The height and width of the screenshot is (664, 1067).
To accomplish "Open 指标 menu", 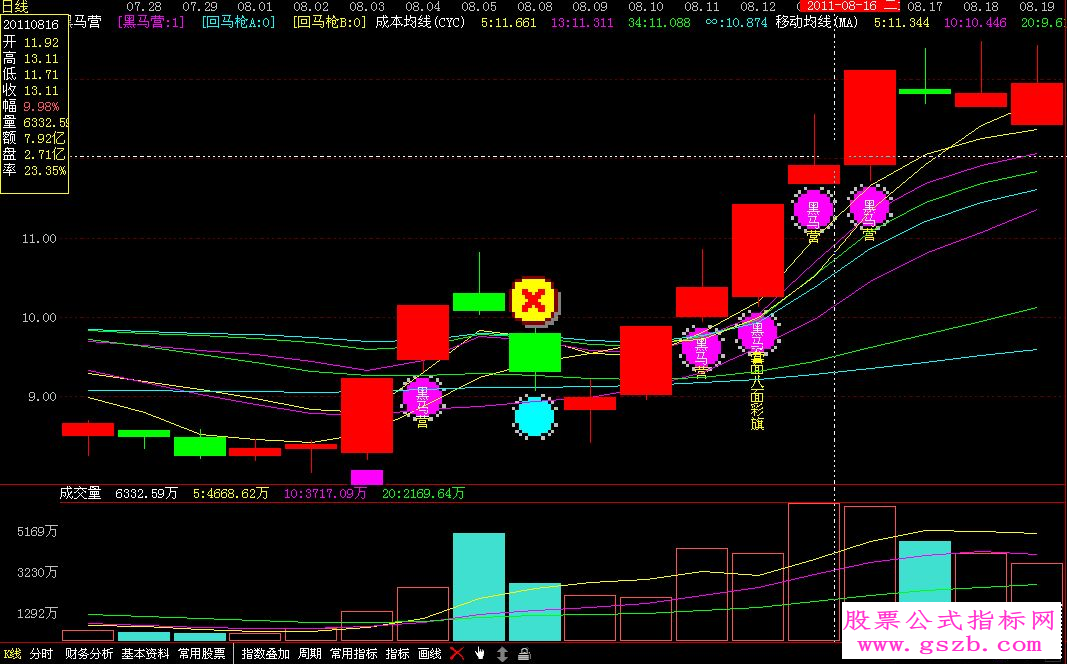I will point(397,654).
